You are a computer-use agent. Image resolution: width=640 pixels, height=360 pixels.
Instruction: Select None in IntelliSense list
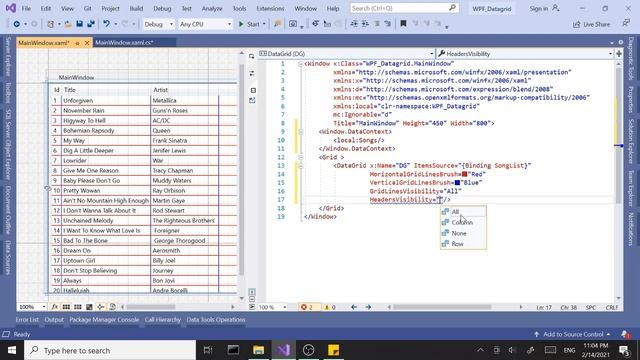[x=463, y=233]
